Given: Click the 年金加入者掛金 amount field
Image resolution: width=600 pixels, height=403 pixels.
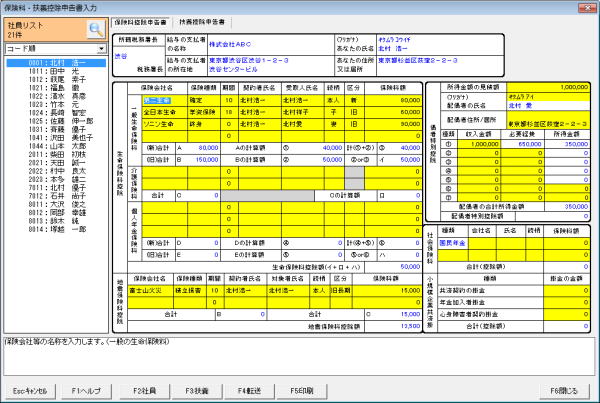Looking at the screenshot, I should (566, 302).
